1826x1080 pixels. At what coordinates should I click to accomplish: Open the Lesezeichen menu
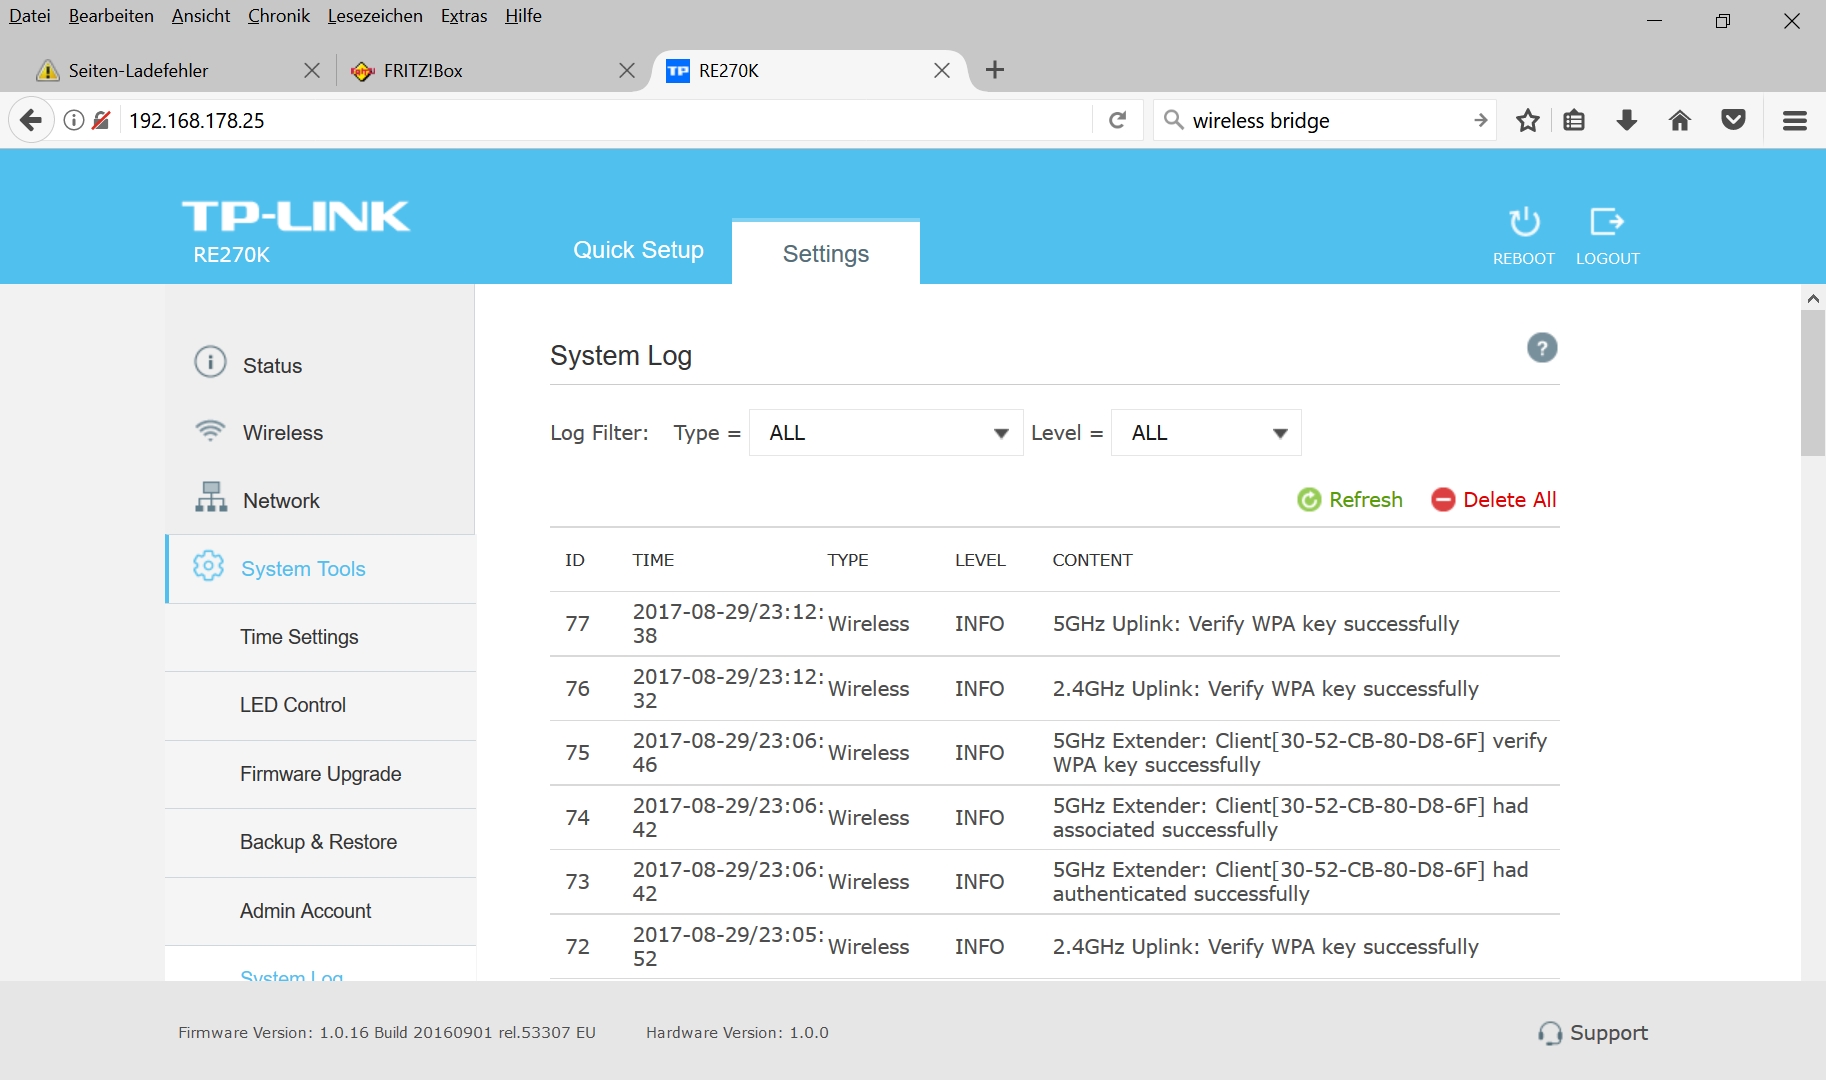click(375, 16)
